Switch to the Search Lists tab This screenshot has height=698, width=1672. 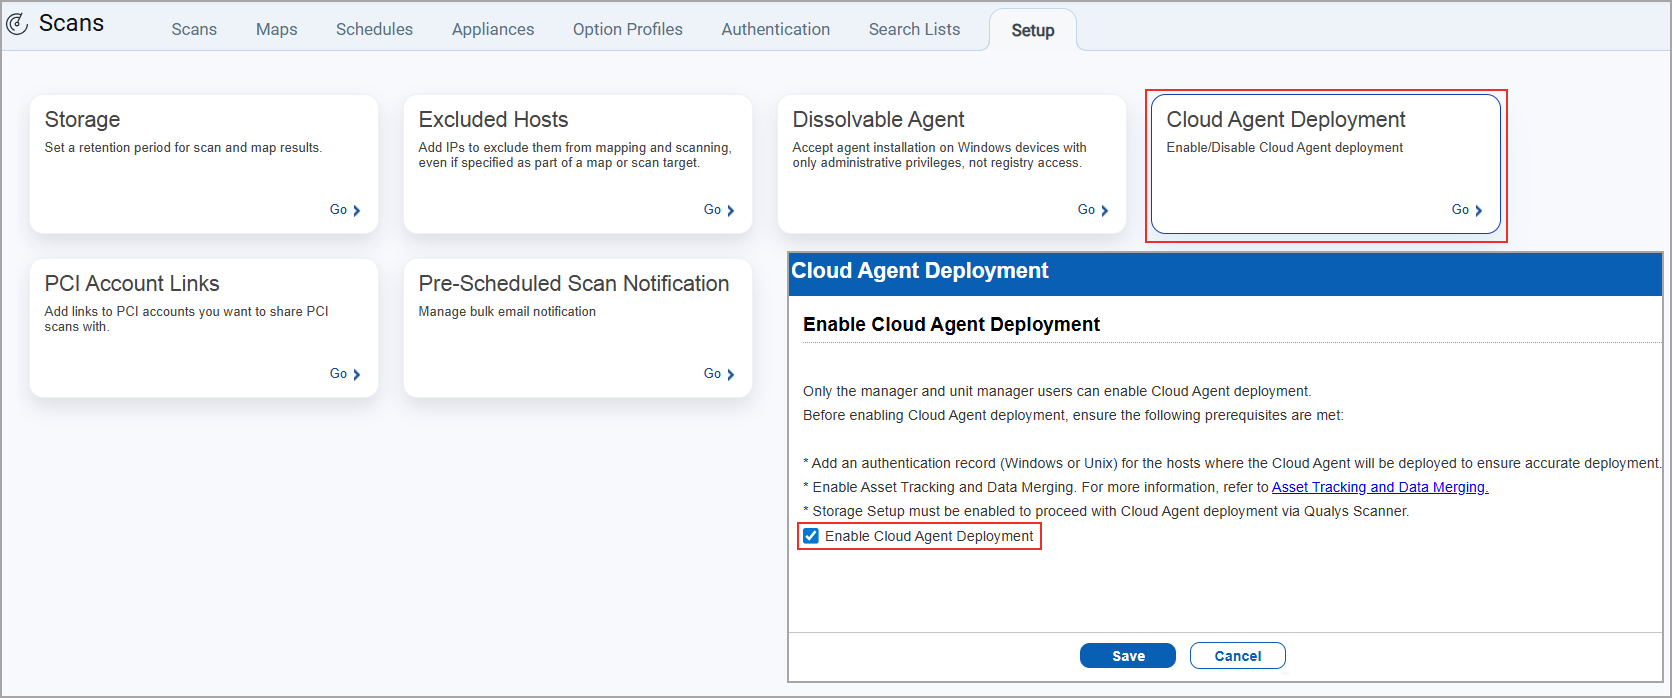[914, 30]
